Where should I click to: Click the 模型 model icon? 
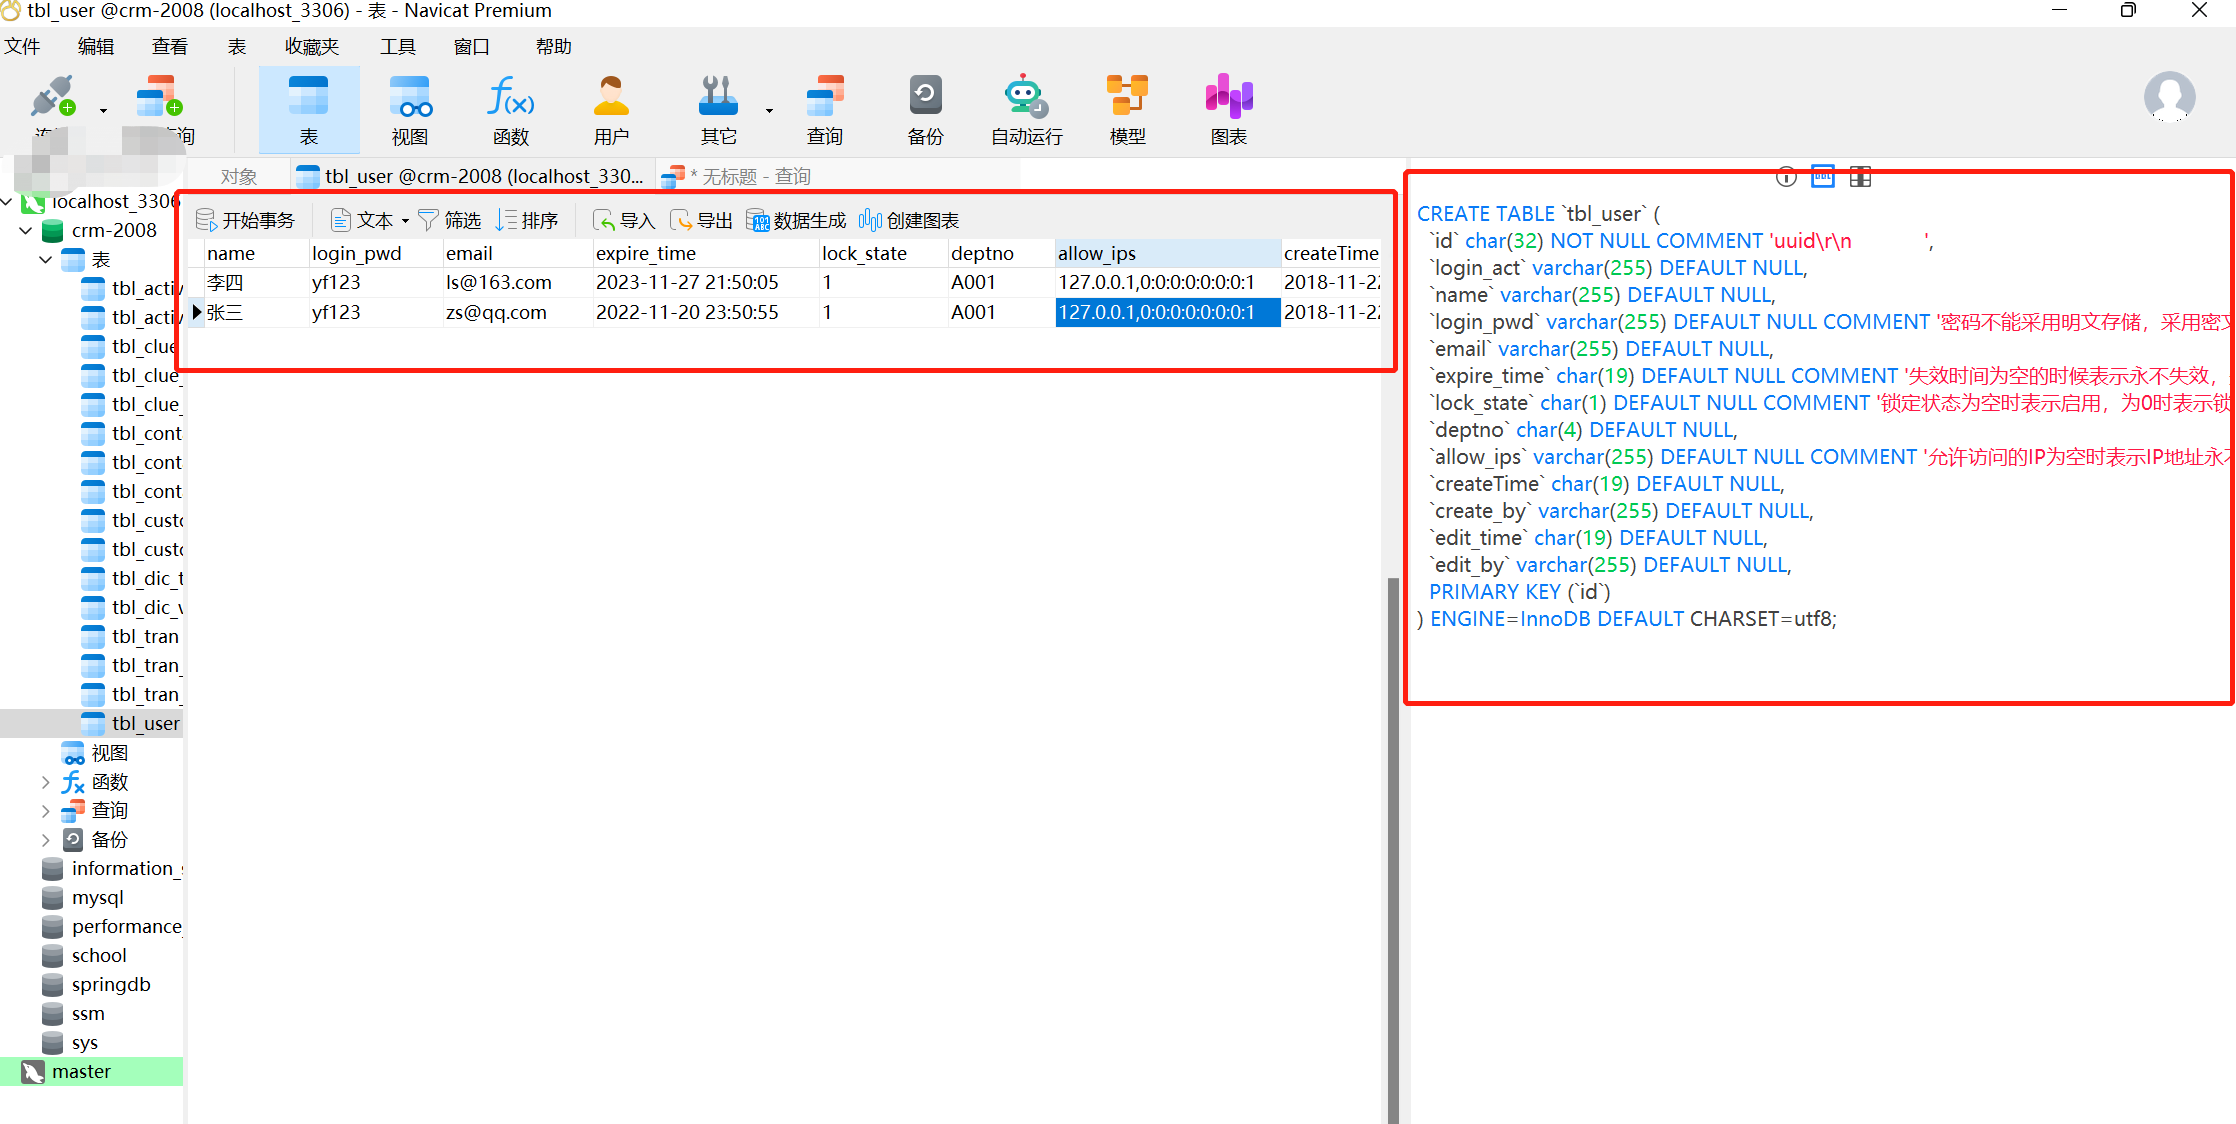1127,109
